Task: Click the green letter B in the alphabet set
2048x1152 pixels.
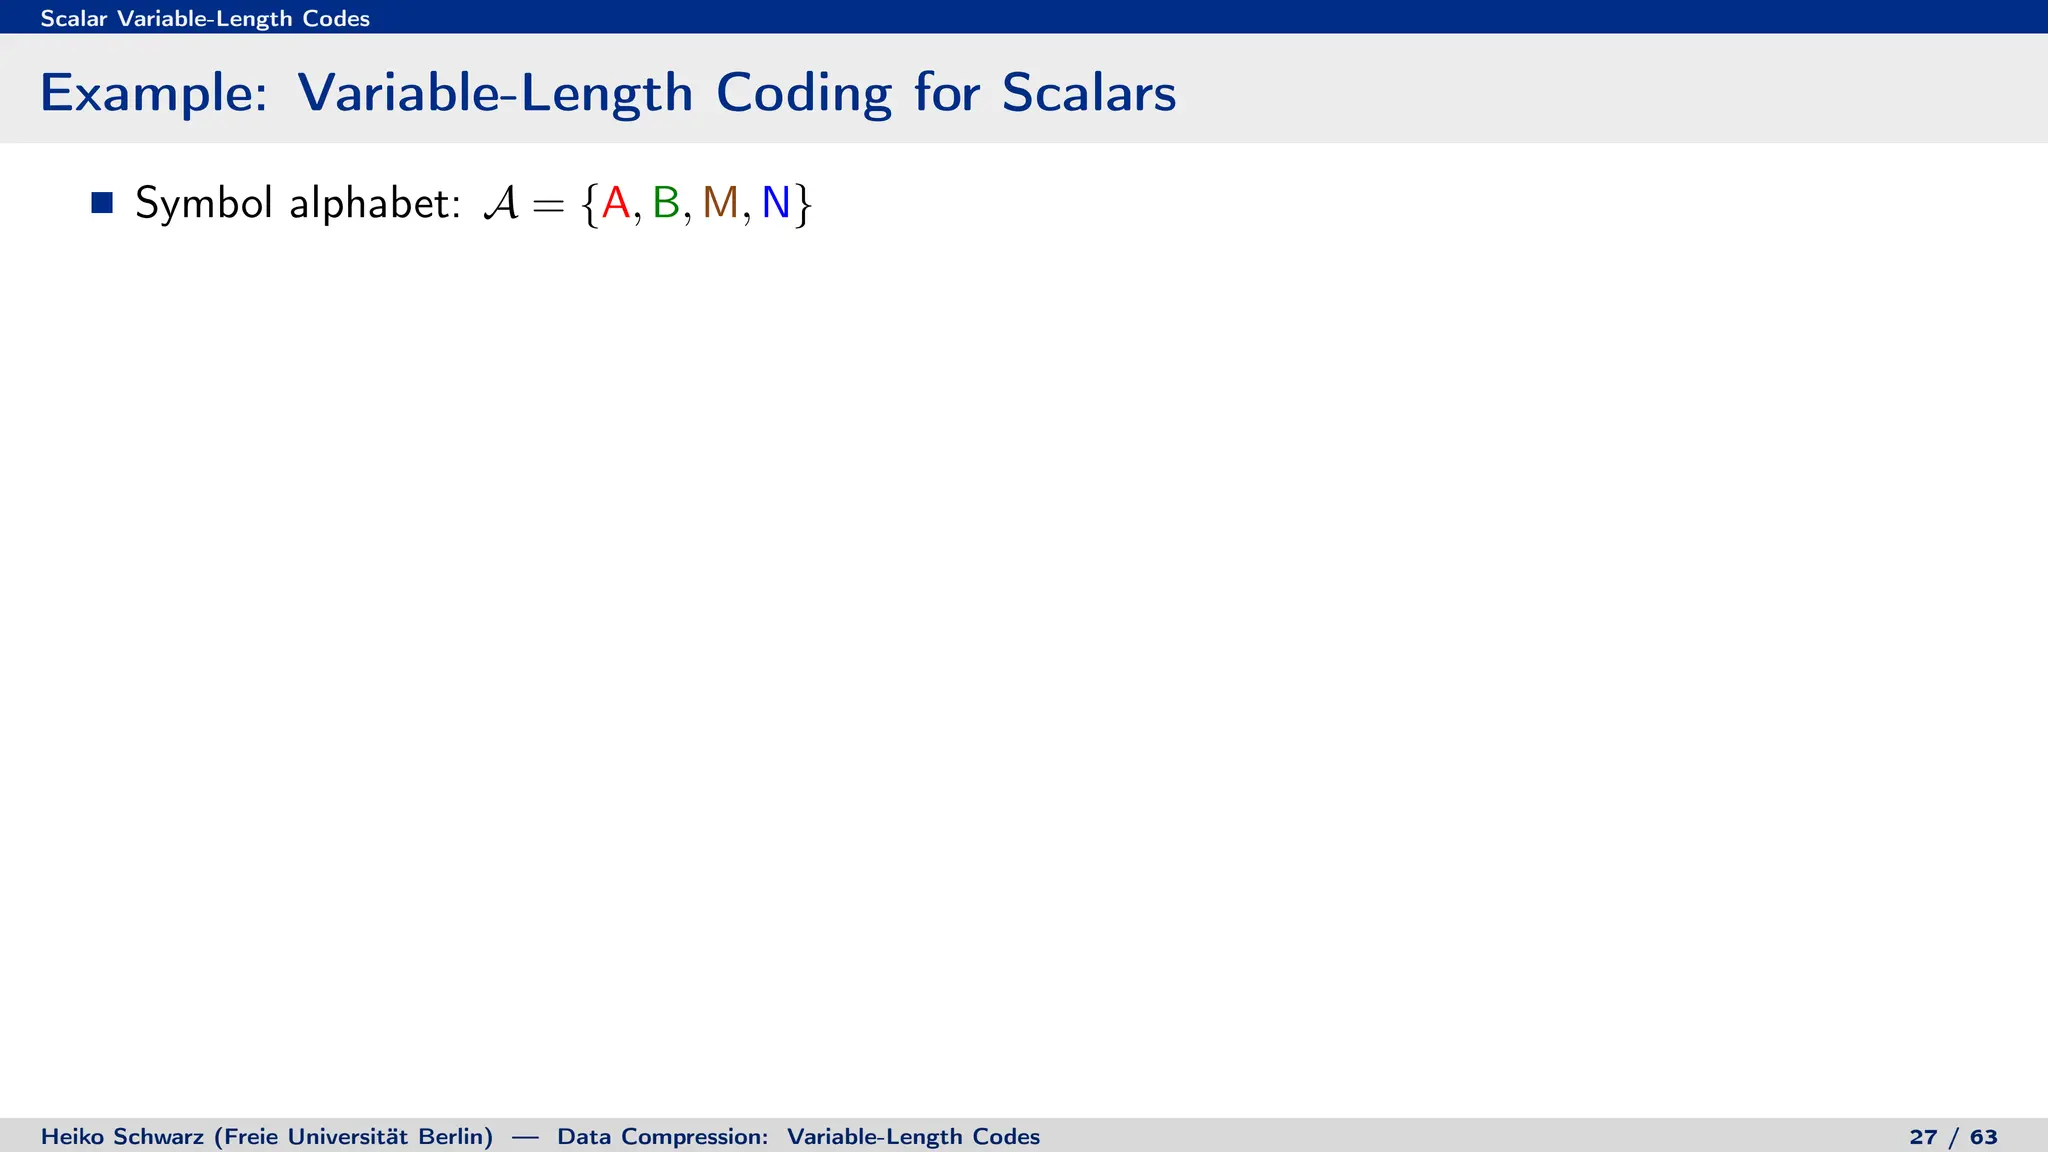Action: pos(665,203)
